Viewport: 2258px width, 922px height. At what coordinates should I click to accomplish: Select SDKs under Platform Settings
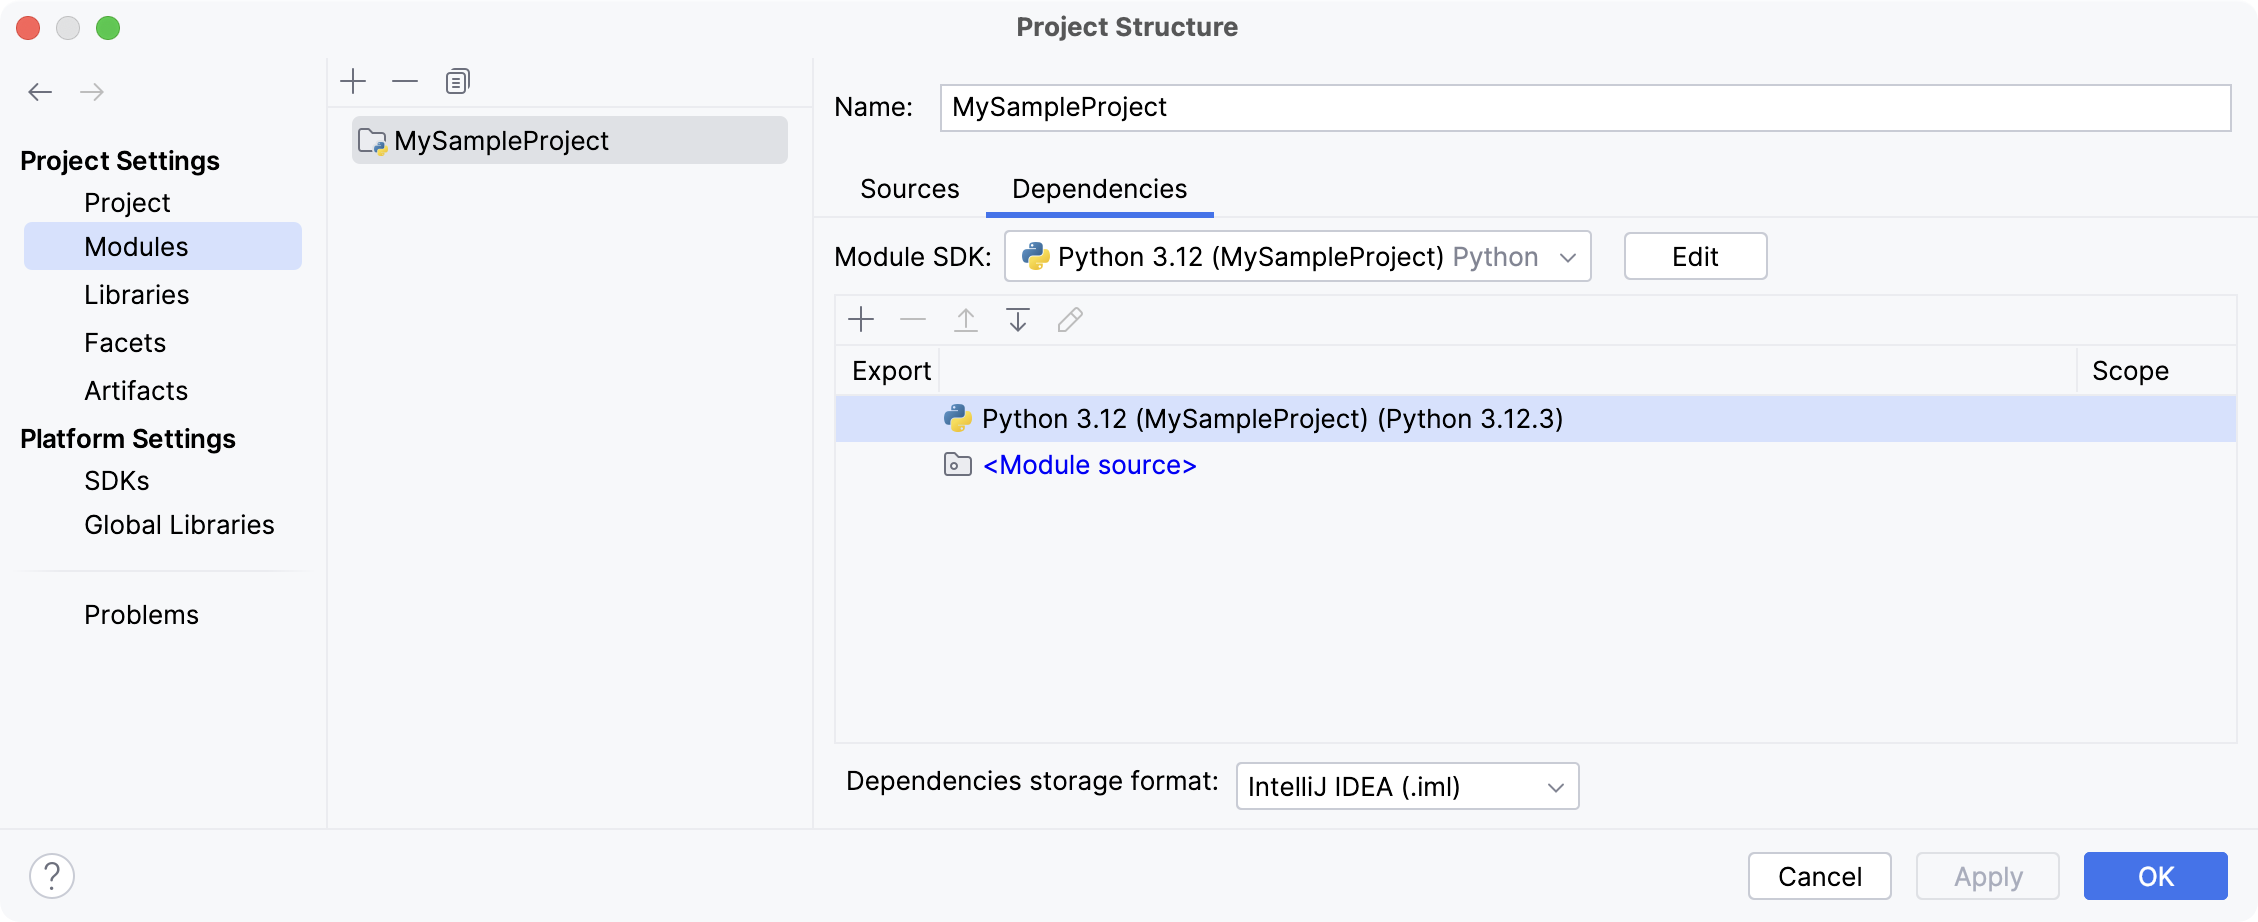[x=116, y=480]
